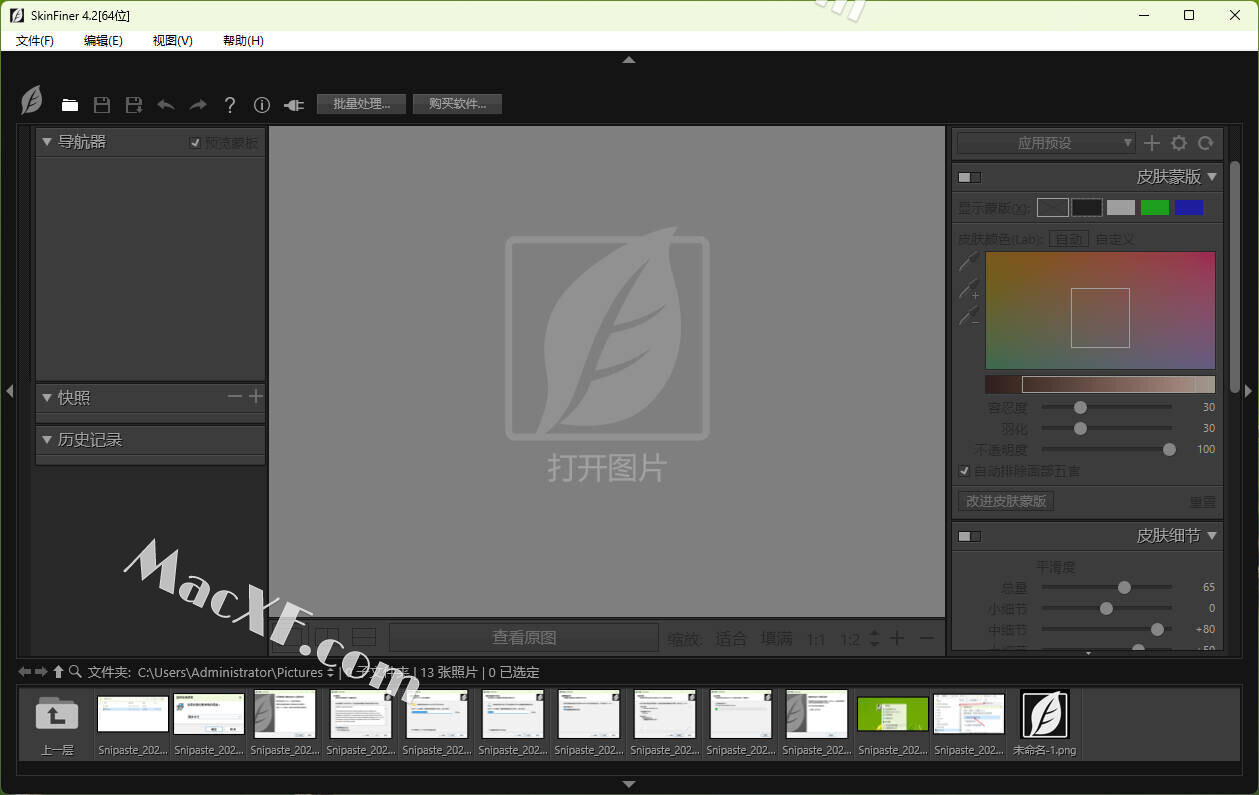Collapse the 历史记录 panel
Image resolution: width=1259 pixels, height=795 pixels.
pyautogui.click(x=47, y=440)
